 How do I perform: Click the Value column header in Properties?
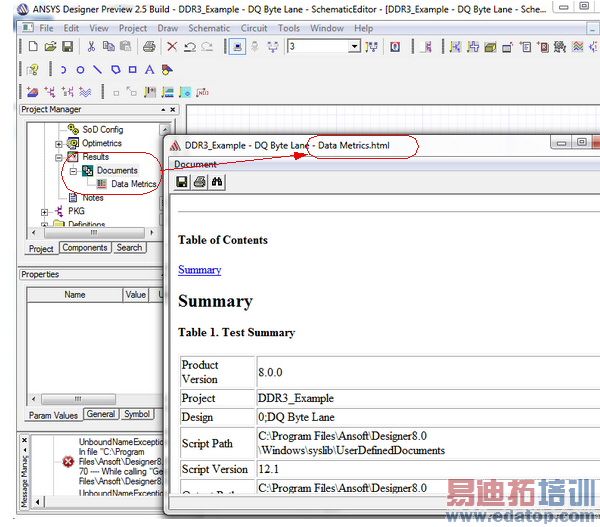click(x=135, y=295)
